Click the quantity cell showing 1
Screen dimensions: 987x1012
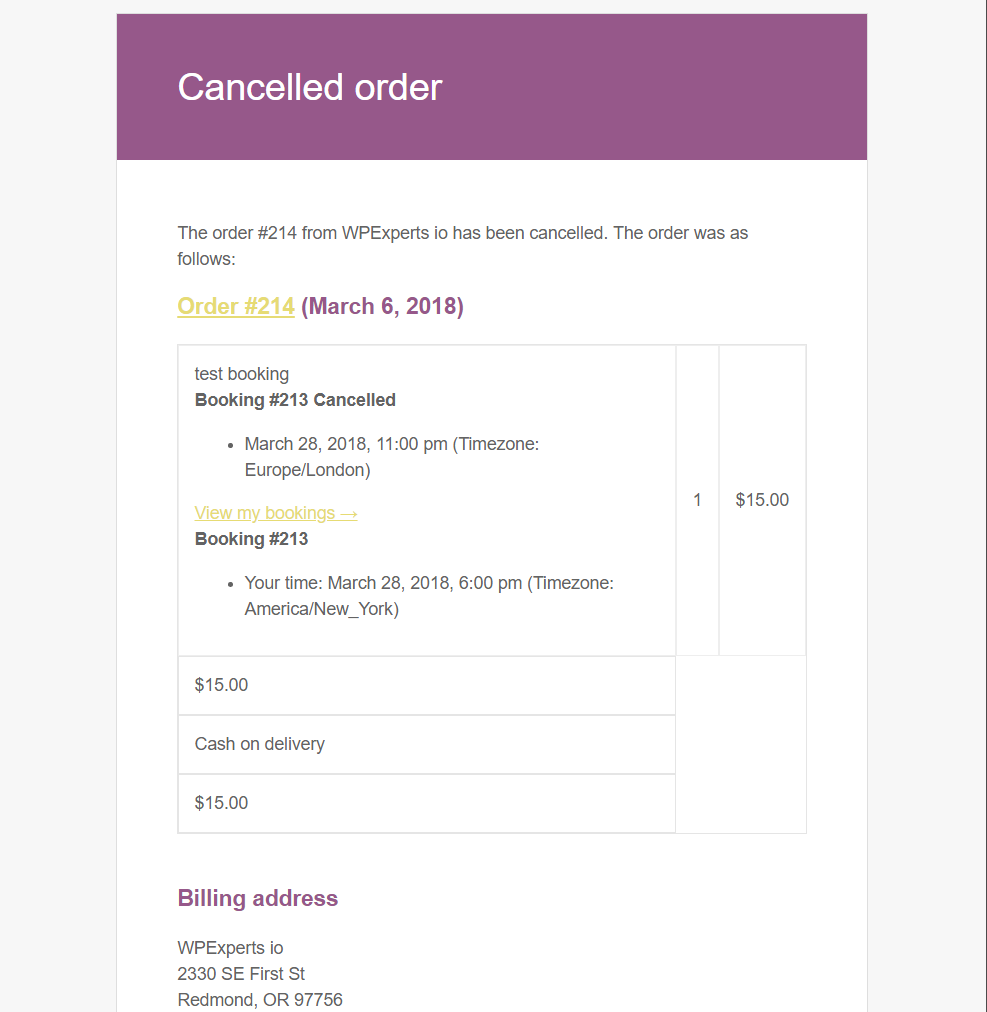(697, 500)
